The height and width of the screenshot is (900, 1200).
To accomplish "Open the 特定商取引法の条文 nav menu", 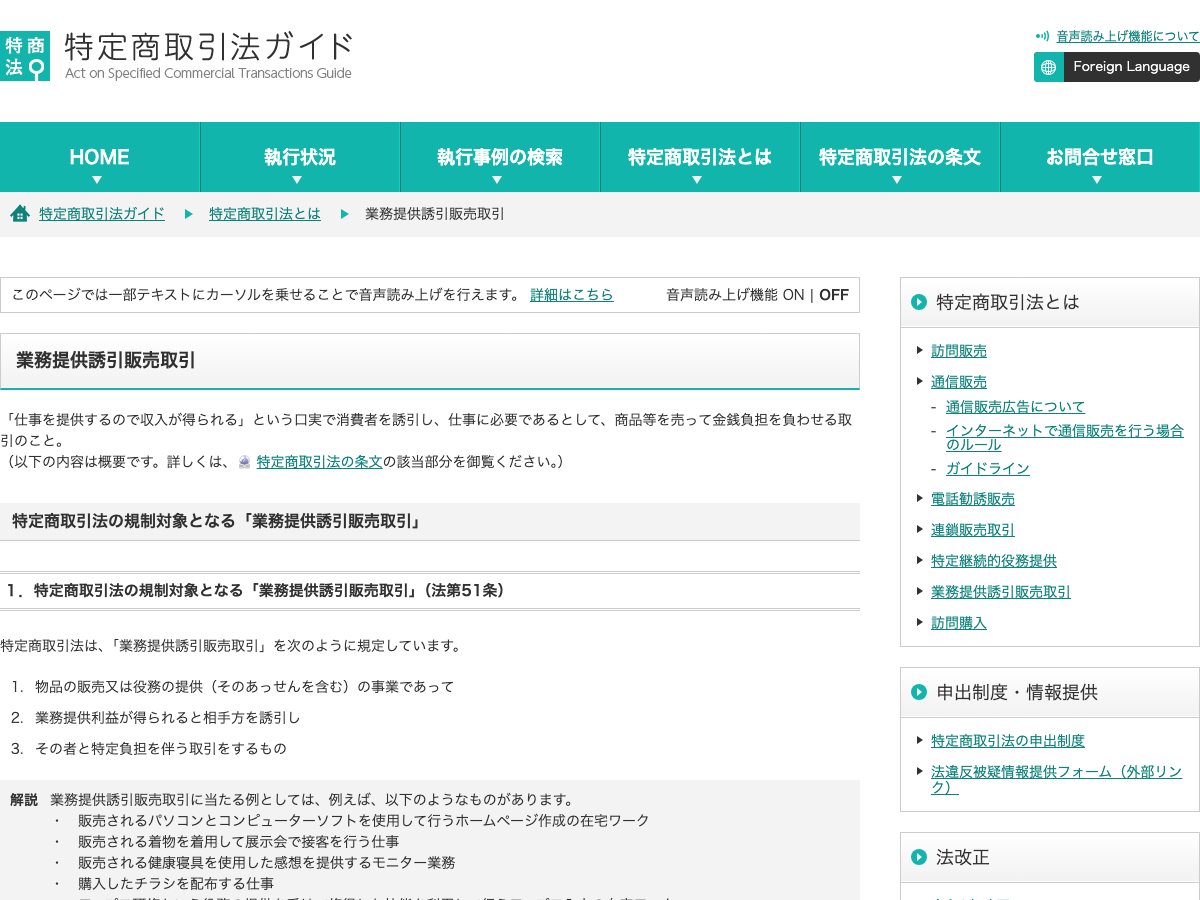I will tap(900, 157).
